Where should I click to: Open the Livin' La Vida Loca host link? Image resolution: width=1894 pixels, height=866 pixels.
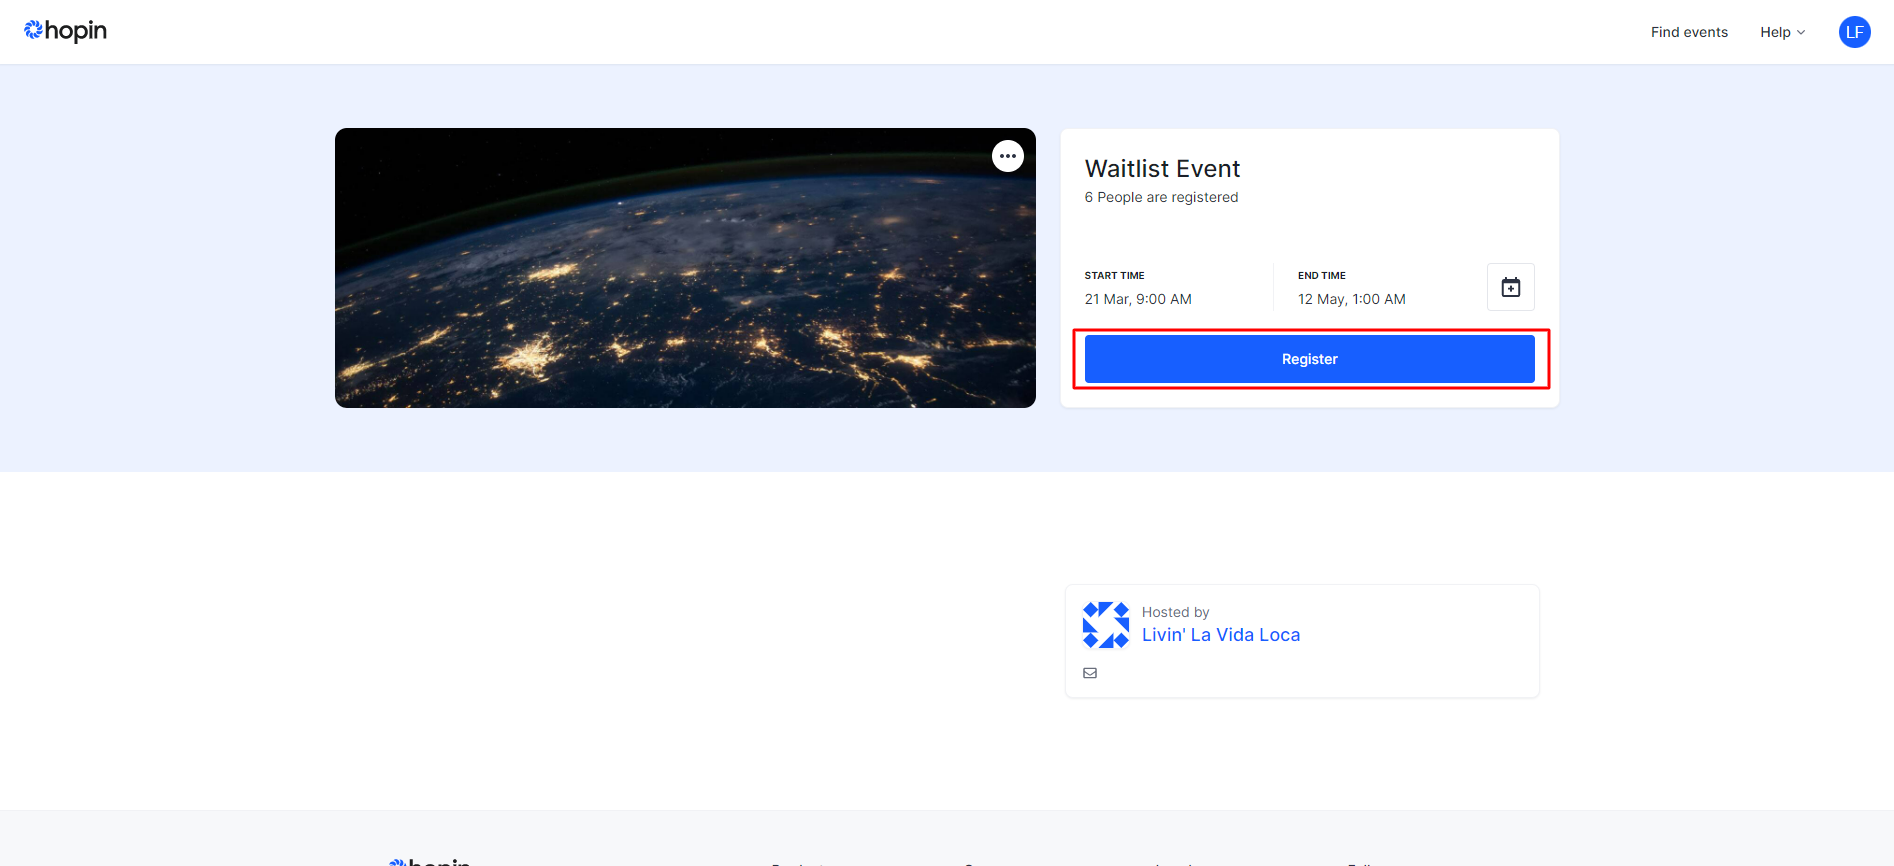1221,635
